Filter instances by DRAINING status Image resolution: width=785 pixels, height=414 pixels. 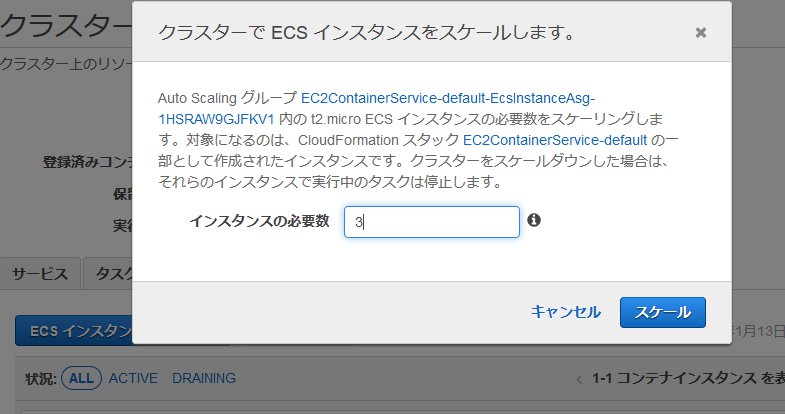[204, 378]
